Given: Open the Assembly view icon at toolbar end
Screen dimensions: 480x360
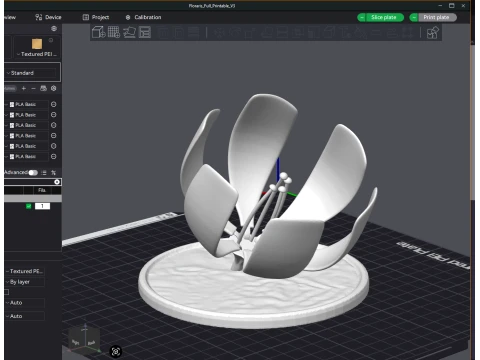Looking at the screenshot, I should 432,33.
